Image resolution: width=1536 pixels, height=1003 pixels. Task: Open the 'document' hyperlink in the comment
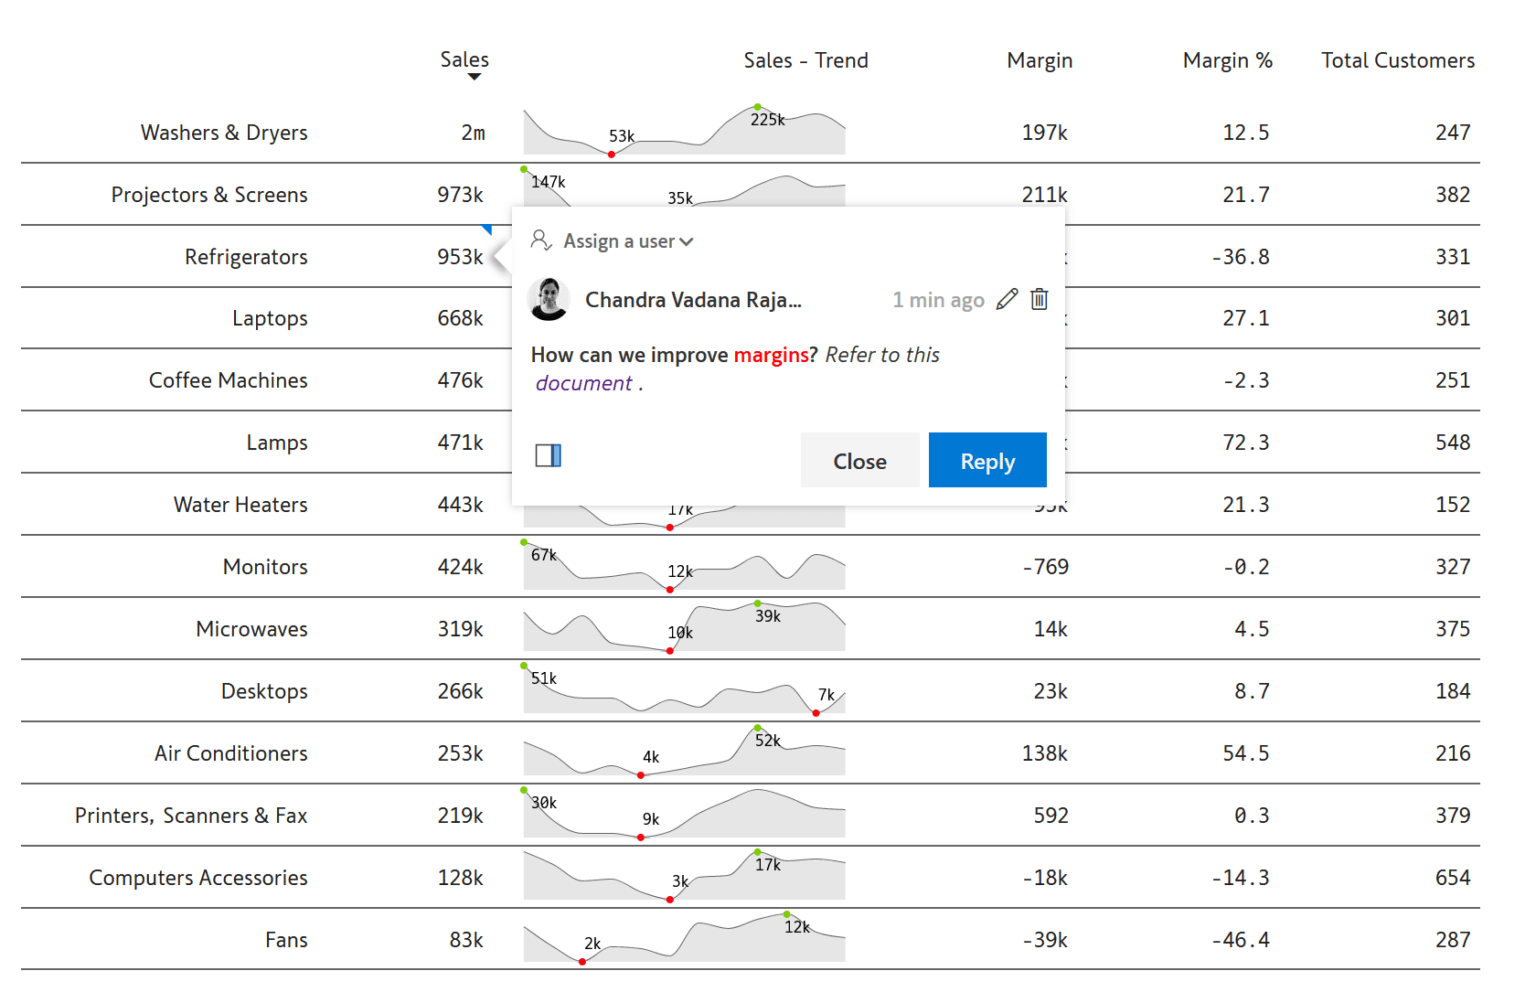coord(584,383)
